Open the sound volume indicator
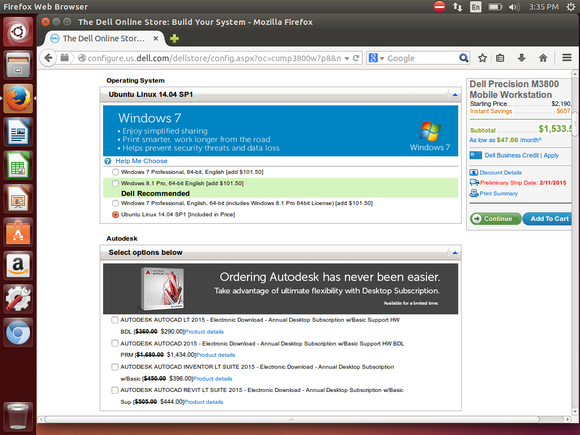Viewport: 580px width, 435px height. (514, 7)
